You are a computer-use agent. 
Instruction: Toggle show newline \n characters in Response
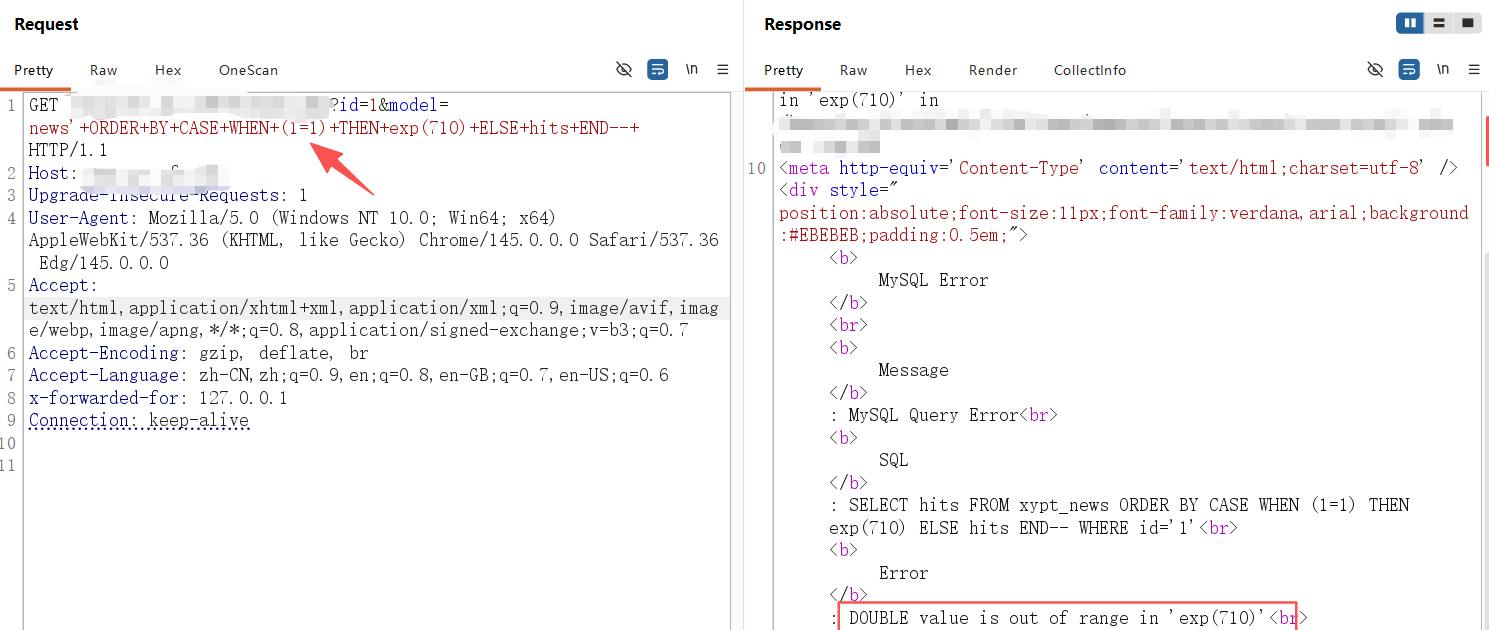click(1442, 69)
